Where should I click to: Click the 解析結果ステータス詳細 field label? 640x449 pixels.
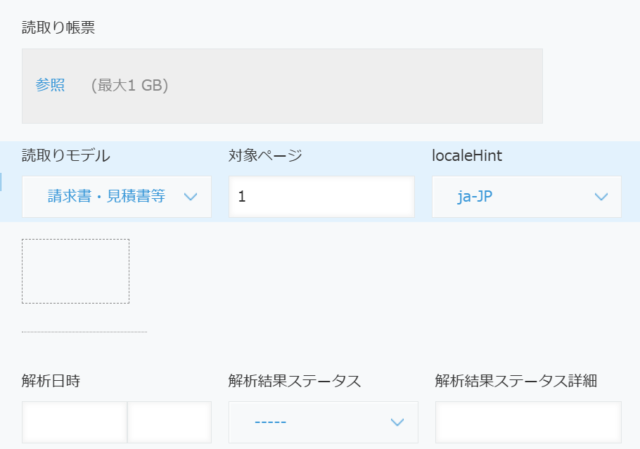tap(516, 381)
